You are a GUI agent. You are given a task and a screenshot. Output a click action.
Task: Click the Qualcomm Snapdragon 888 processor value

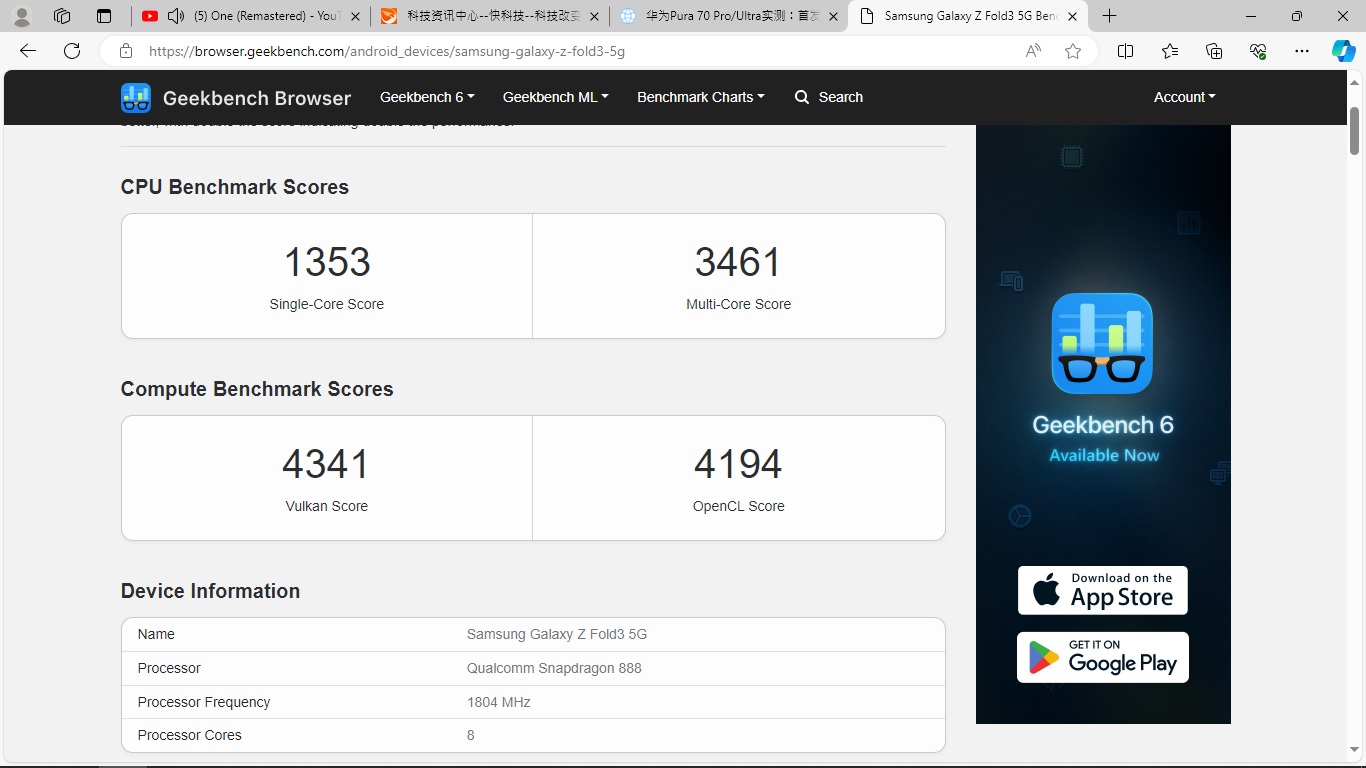coord(554,668)
